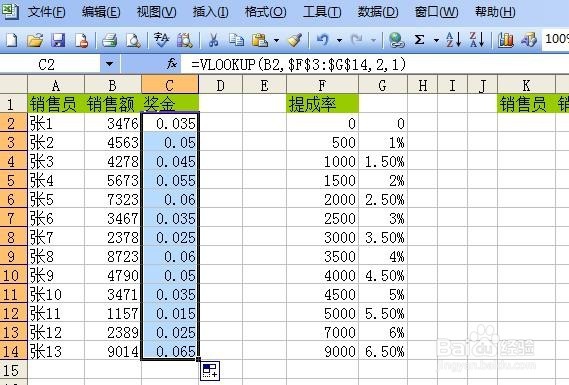Expand the Redo history dropdown arrow
Viewport: 569px width, 385px height.
click(x=373, y=40)
